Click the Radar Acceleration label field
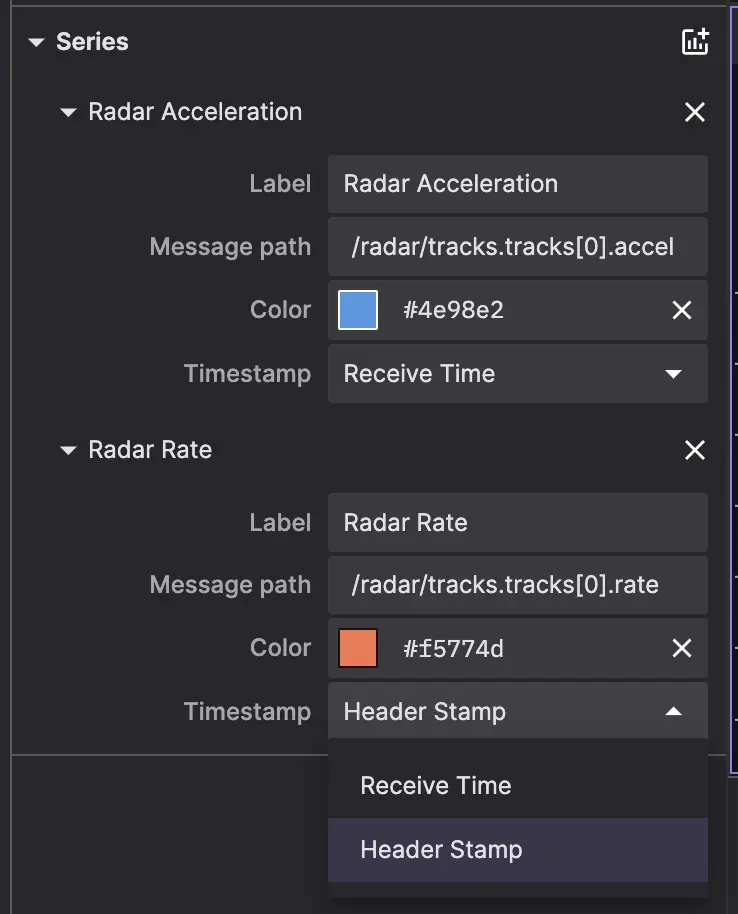Image resolution: width=738 pixels, height=914 pixels. [516, 184]
